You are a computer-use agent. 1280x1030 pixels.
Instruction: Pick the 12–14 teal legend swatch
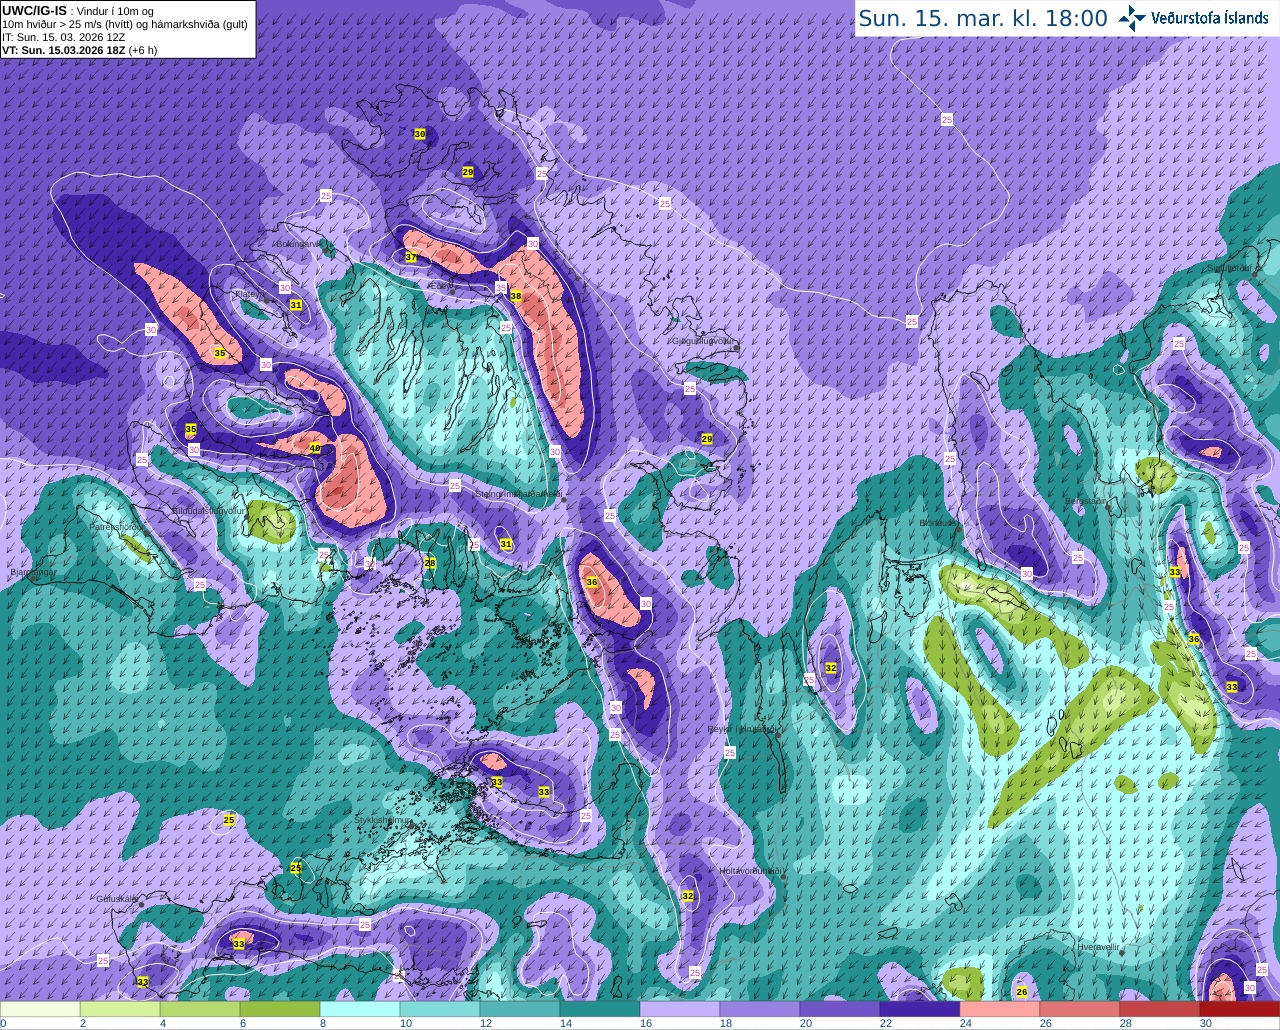tap(520, 1009)
